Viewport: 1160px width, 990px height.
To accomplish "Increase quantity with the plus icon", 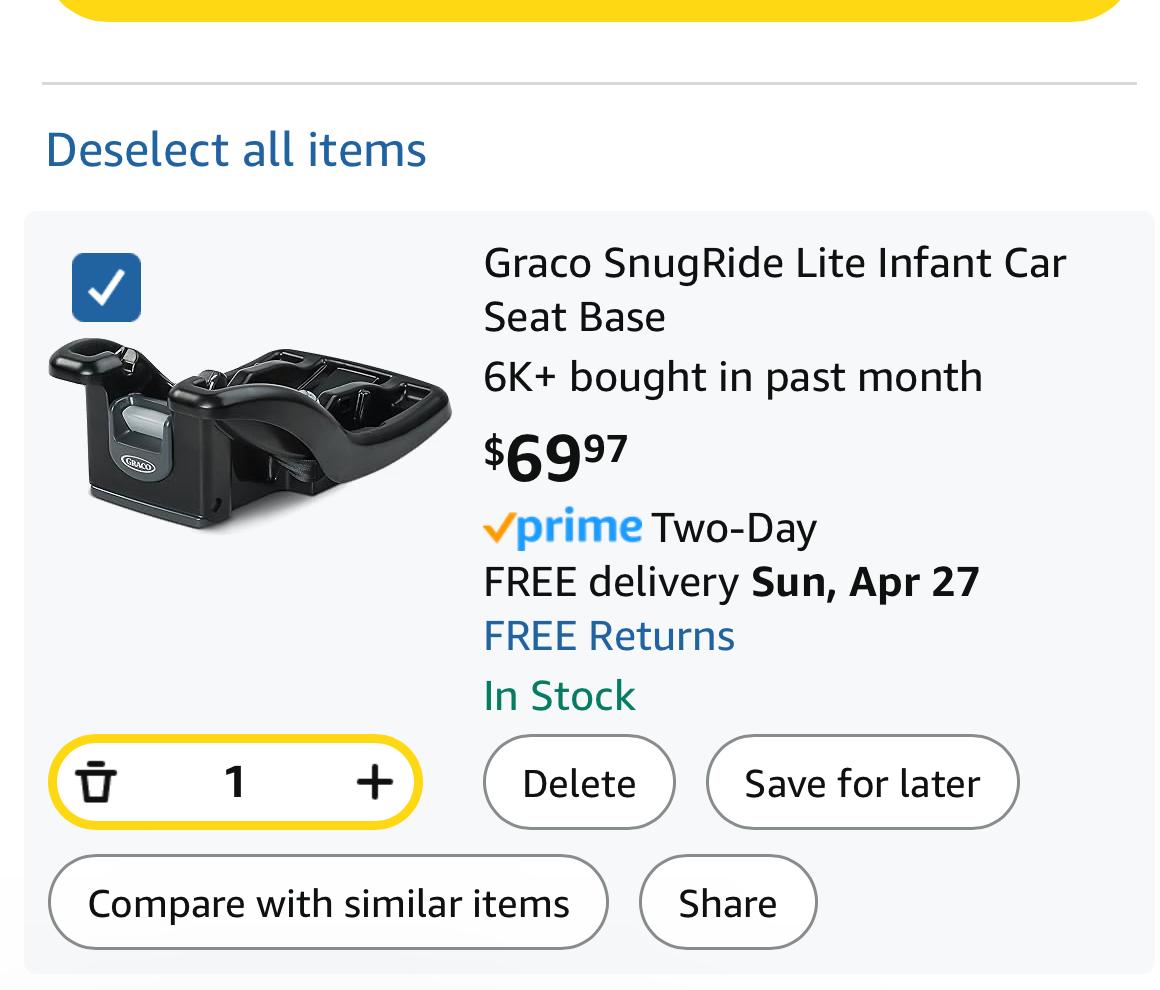I will point(375,781).
